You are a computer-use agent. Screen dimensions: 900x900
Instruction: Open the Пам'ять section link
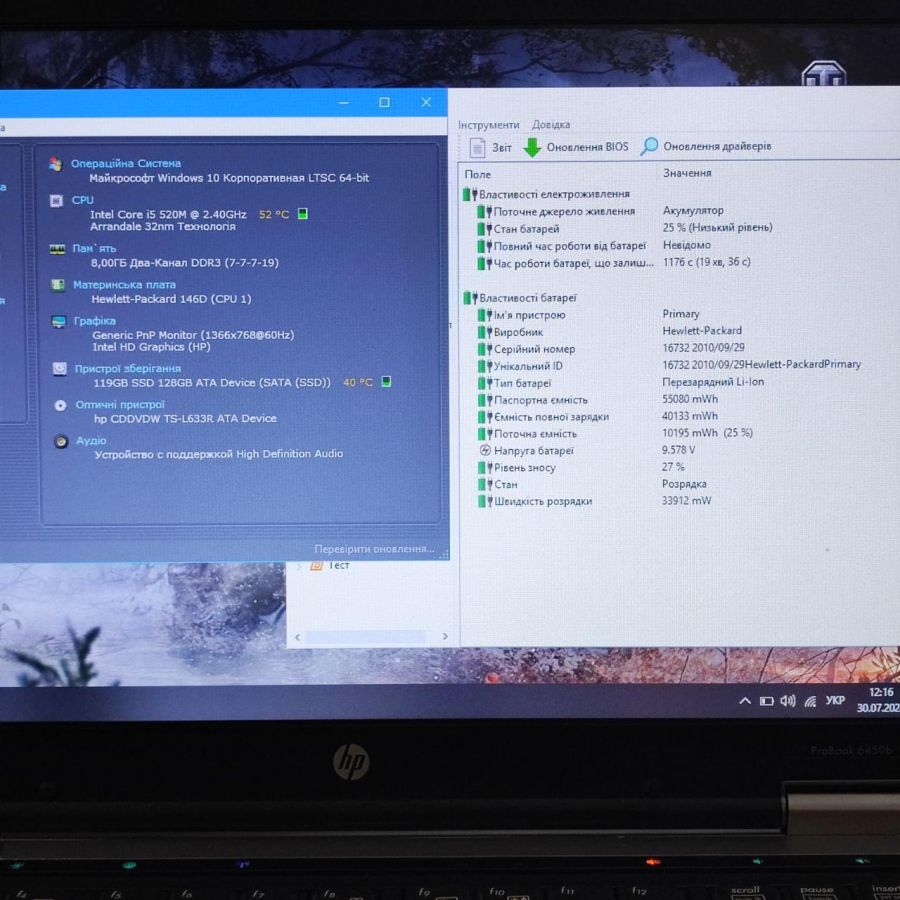(x=94, y=249)
